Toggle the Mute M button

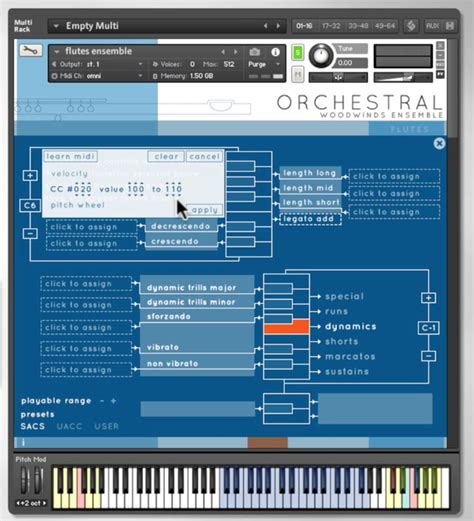[298, 74]
